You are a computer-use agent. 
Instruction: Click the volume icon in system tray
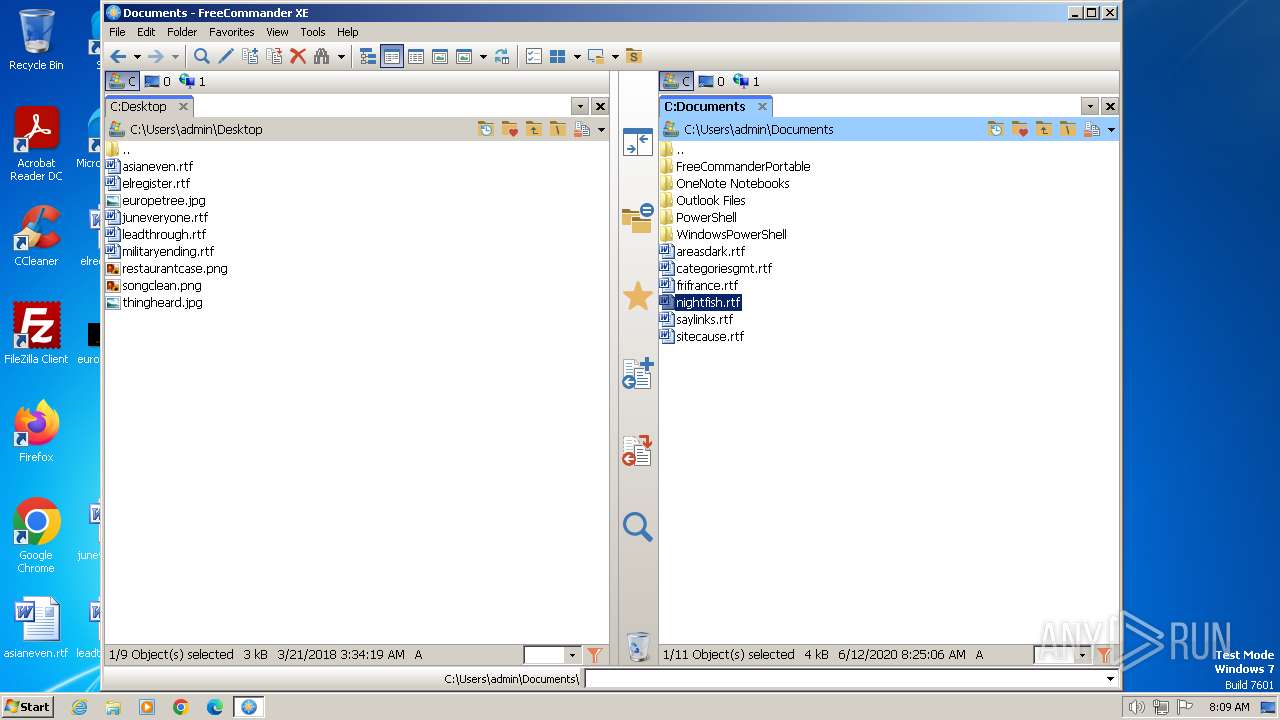pyautogui.click(x=1136, y=707)
